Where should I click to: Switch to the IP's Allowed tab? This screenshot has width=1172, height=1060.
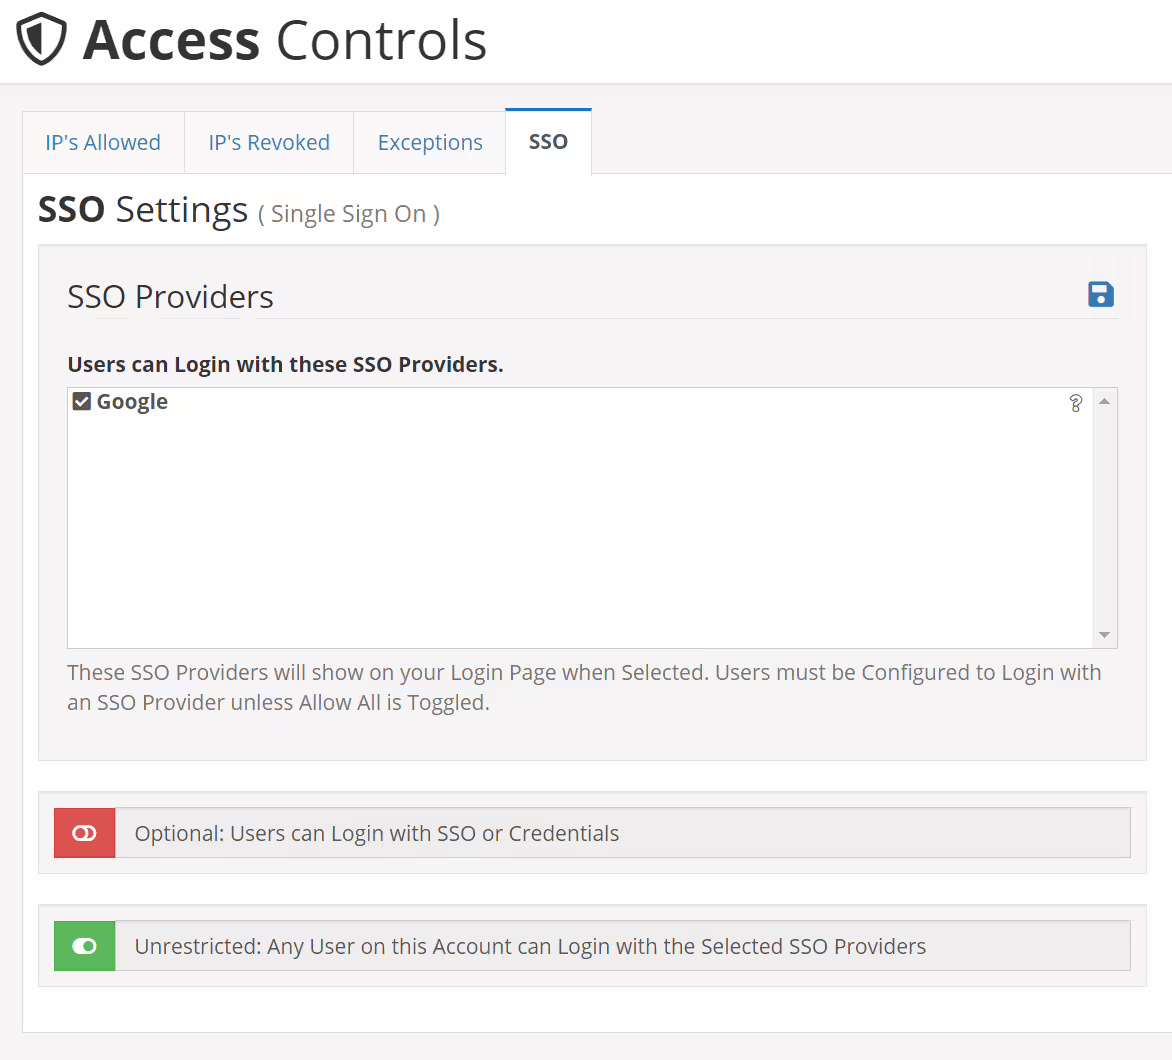pos(103,143)
